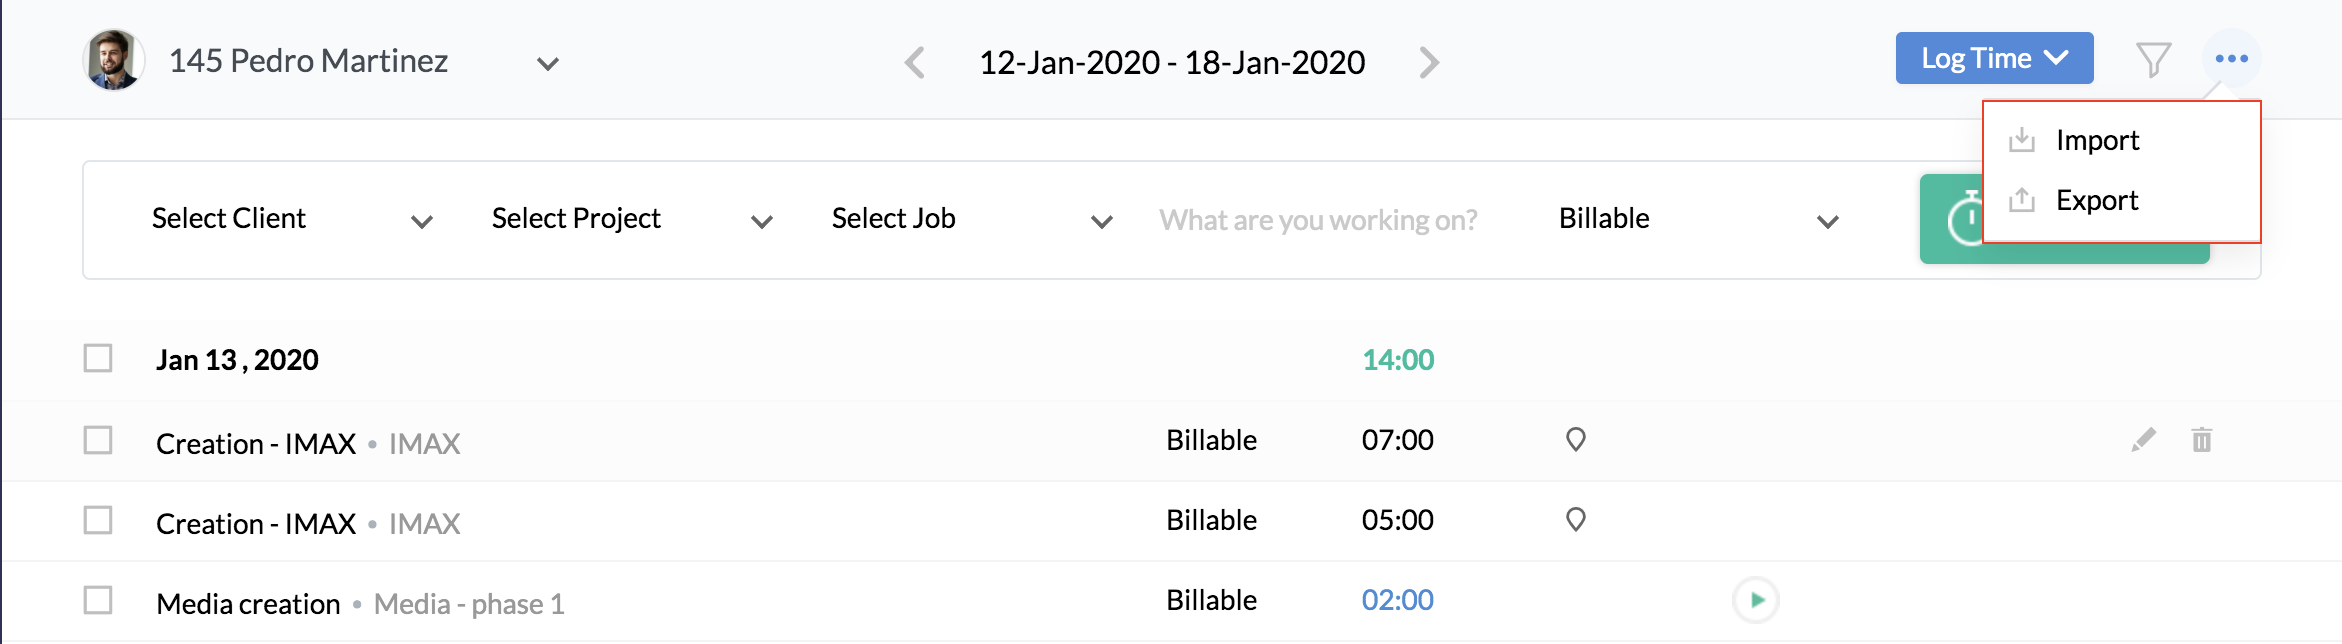This screenshot has width=2342, height=644.
Task: Click location pin on 05:00 entry
Action: 1575,520
